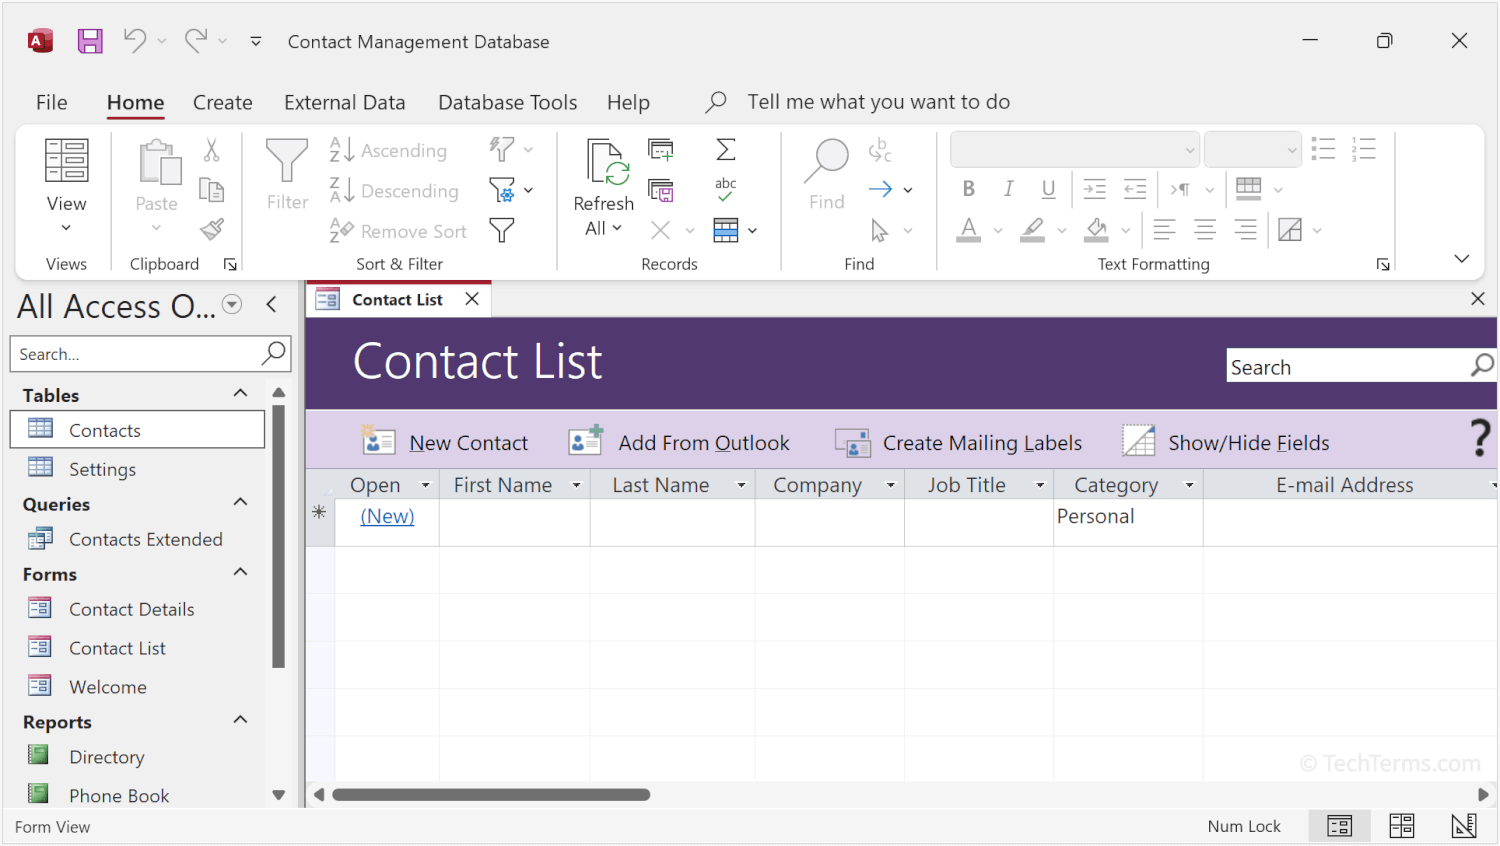
Task: Toggle Italic formatting
Action: click(x=1009, y=188)
